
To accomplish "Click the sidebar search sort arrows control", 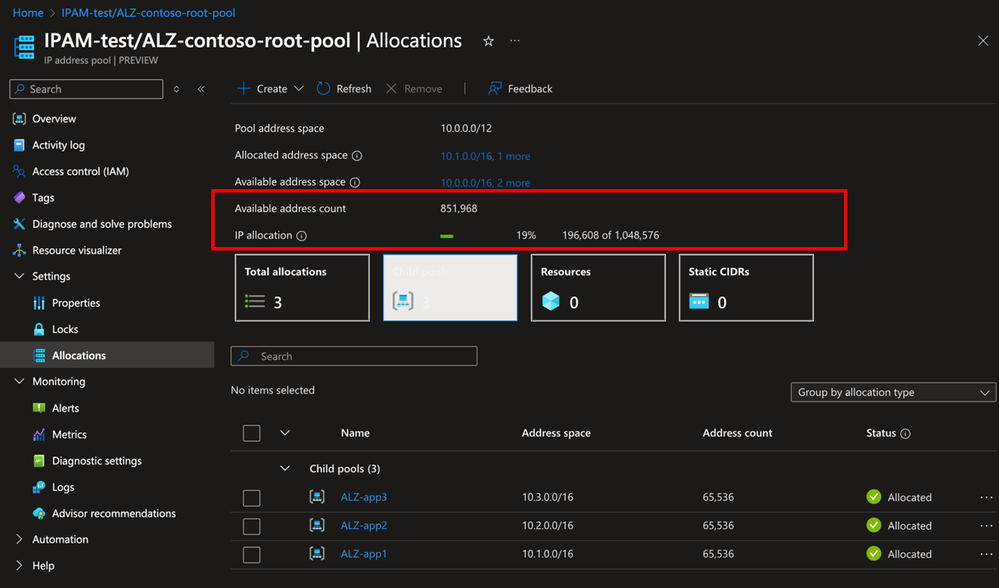I will tap(176, 89).
